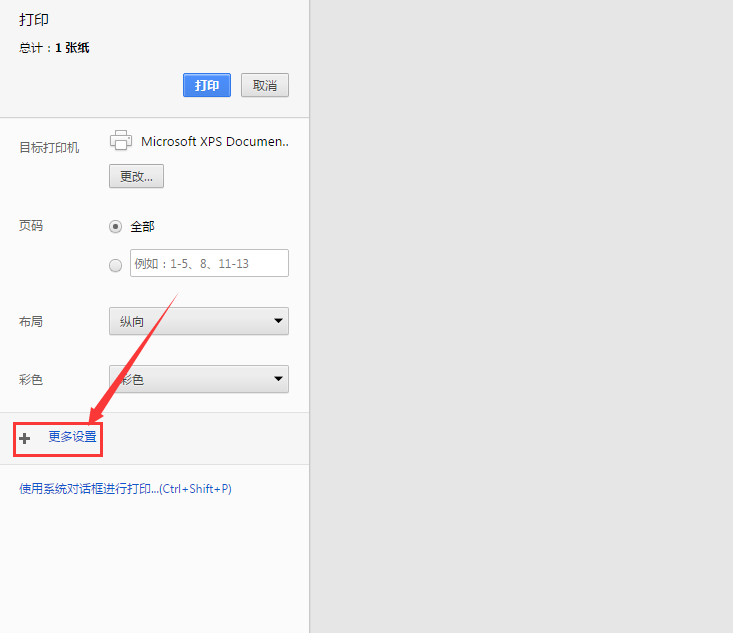Open the 纵向 layout dropdown
The image size is (733, 633).
[x=198, y=321]
